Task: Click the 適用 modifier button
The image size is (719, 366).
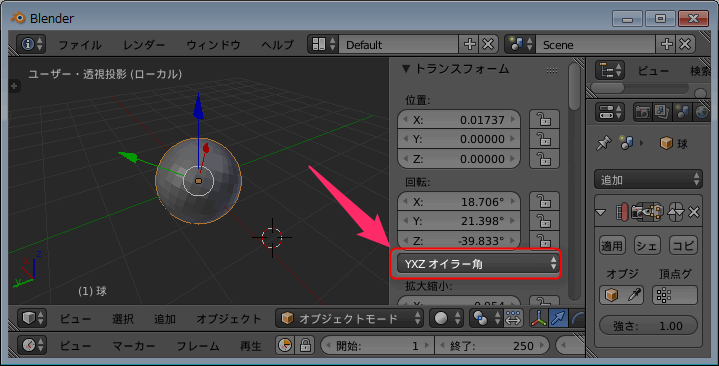Action: (612, 245)
